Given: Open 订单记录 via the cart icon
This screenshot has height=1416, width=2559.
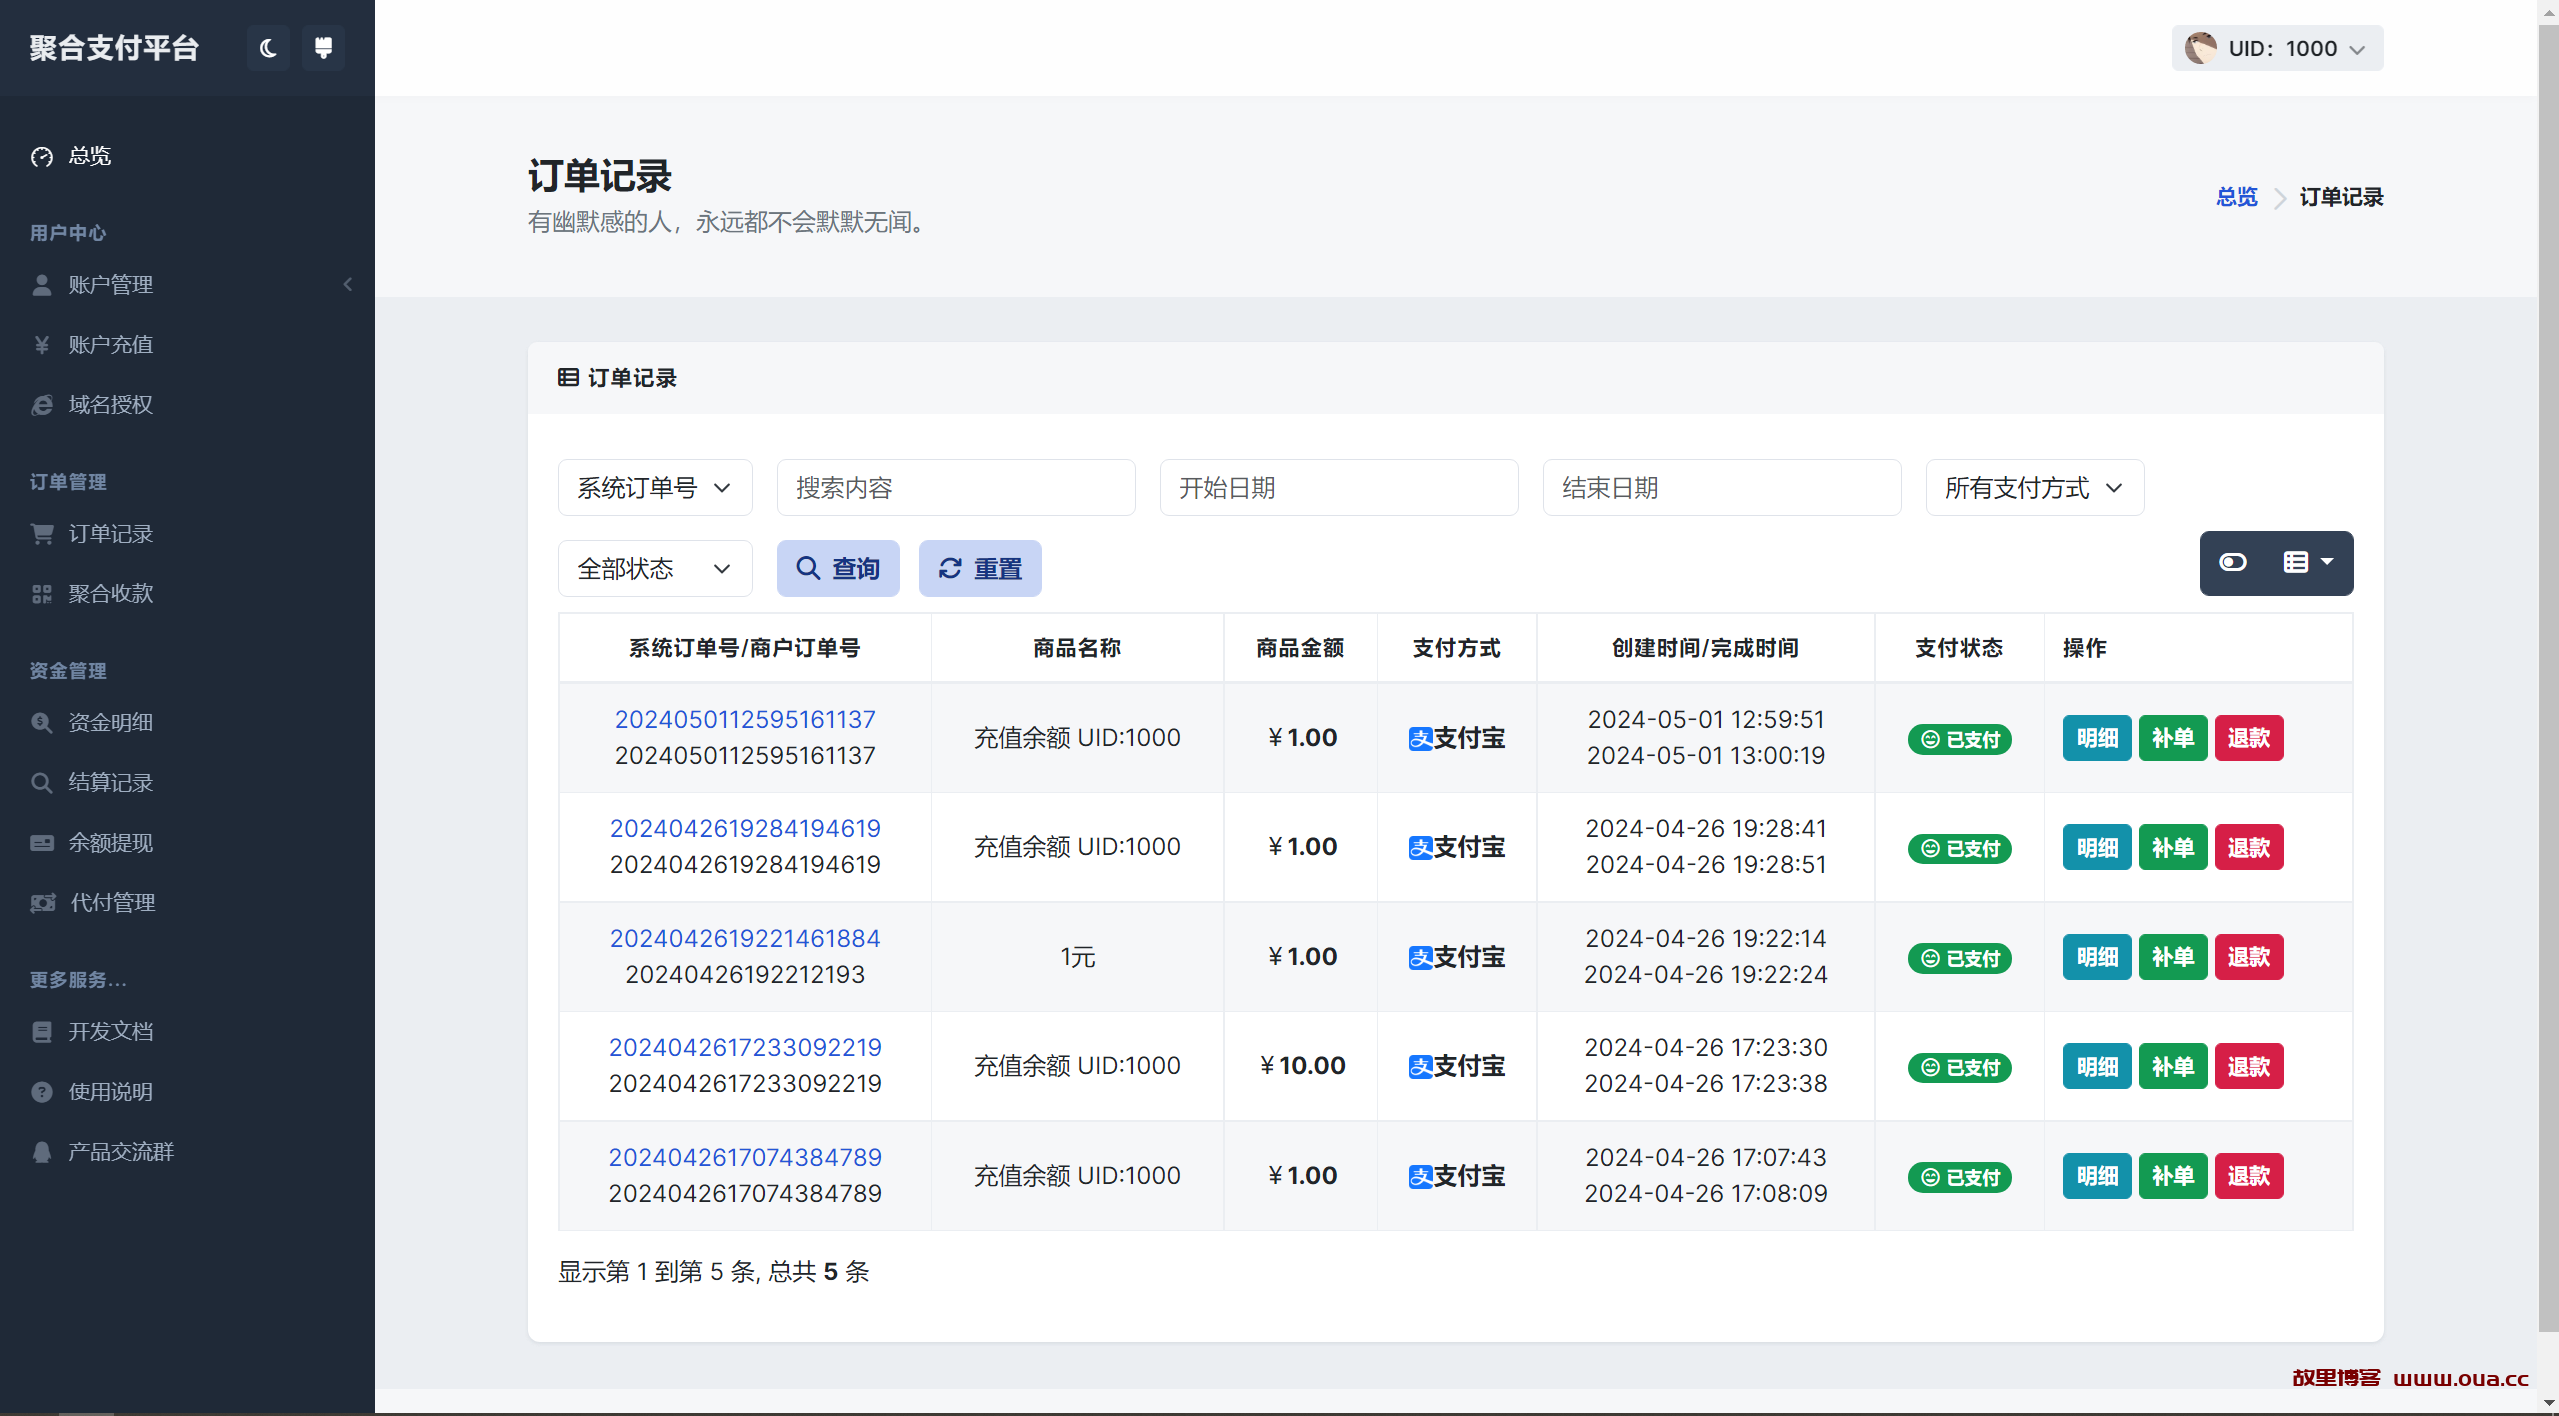Looking at the screenshot, I should coord(41,533).
